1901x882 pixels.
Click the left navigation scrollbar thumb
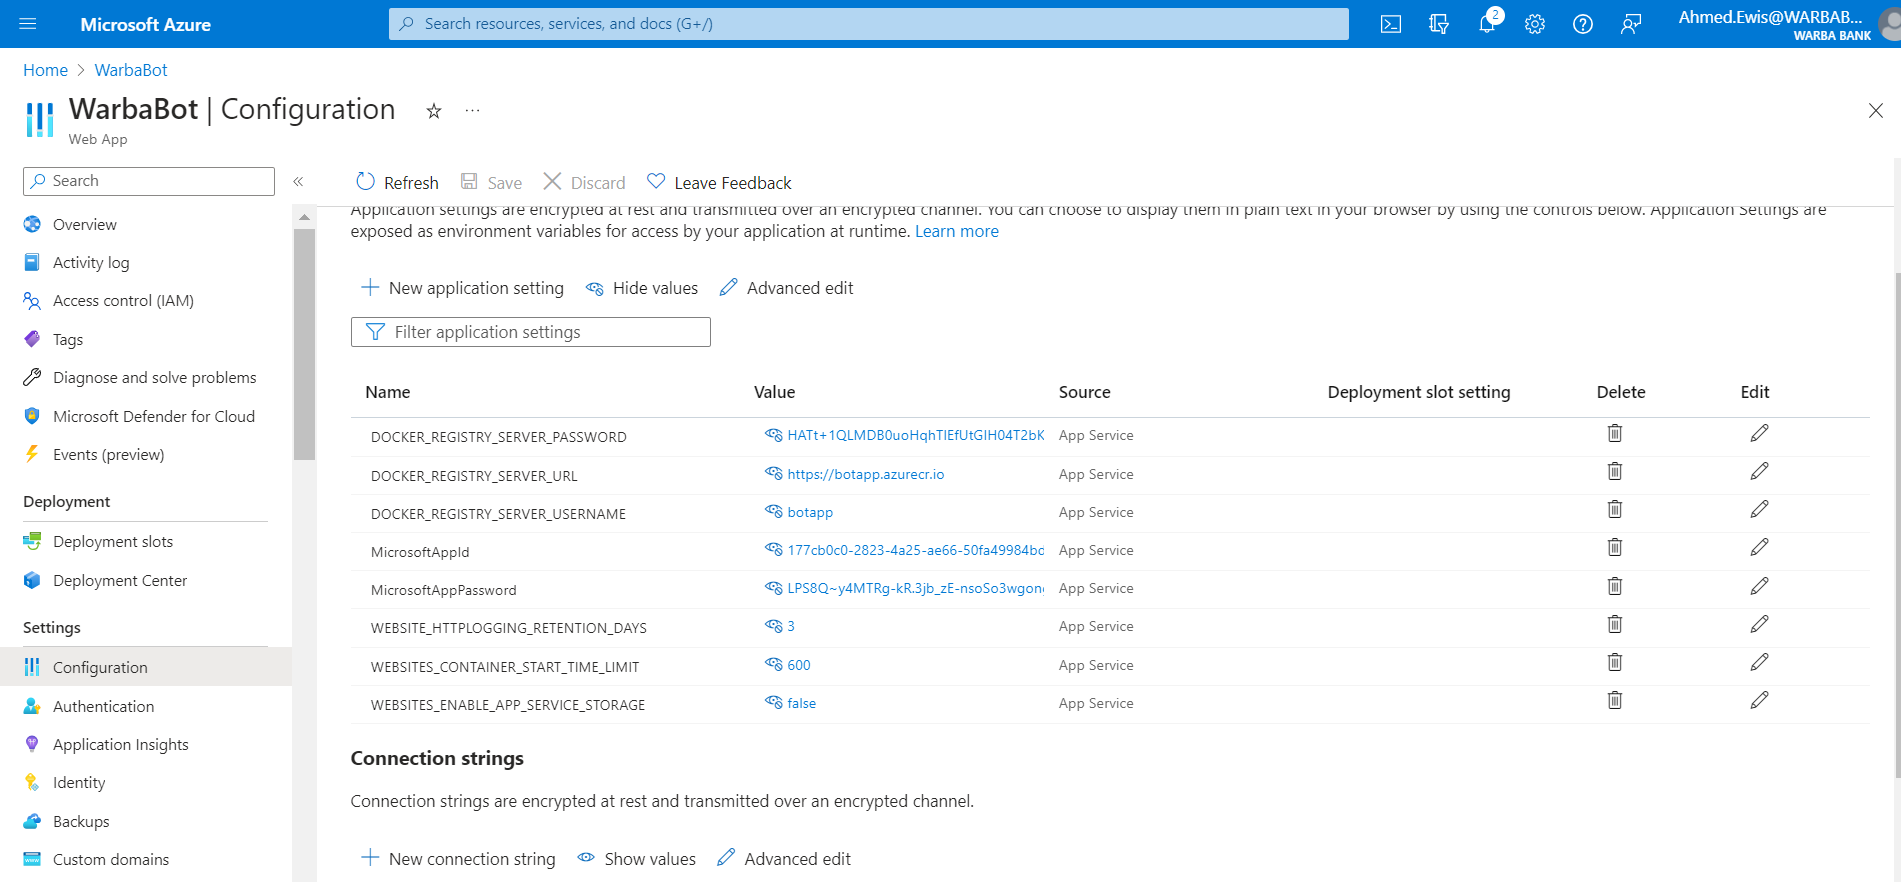tap(304, 344)
